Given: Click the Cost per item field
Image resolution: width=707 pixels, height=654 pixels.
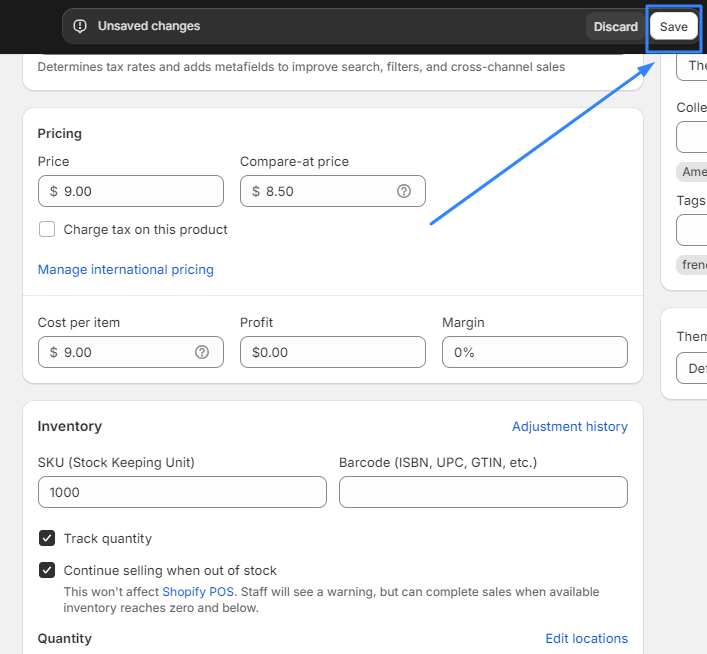Looking at the screenshot, I should [x=131, y=352].
